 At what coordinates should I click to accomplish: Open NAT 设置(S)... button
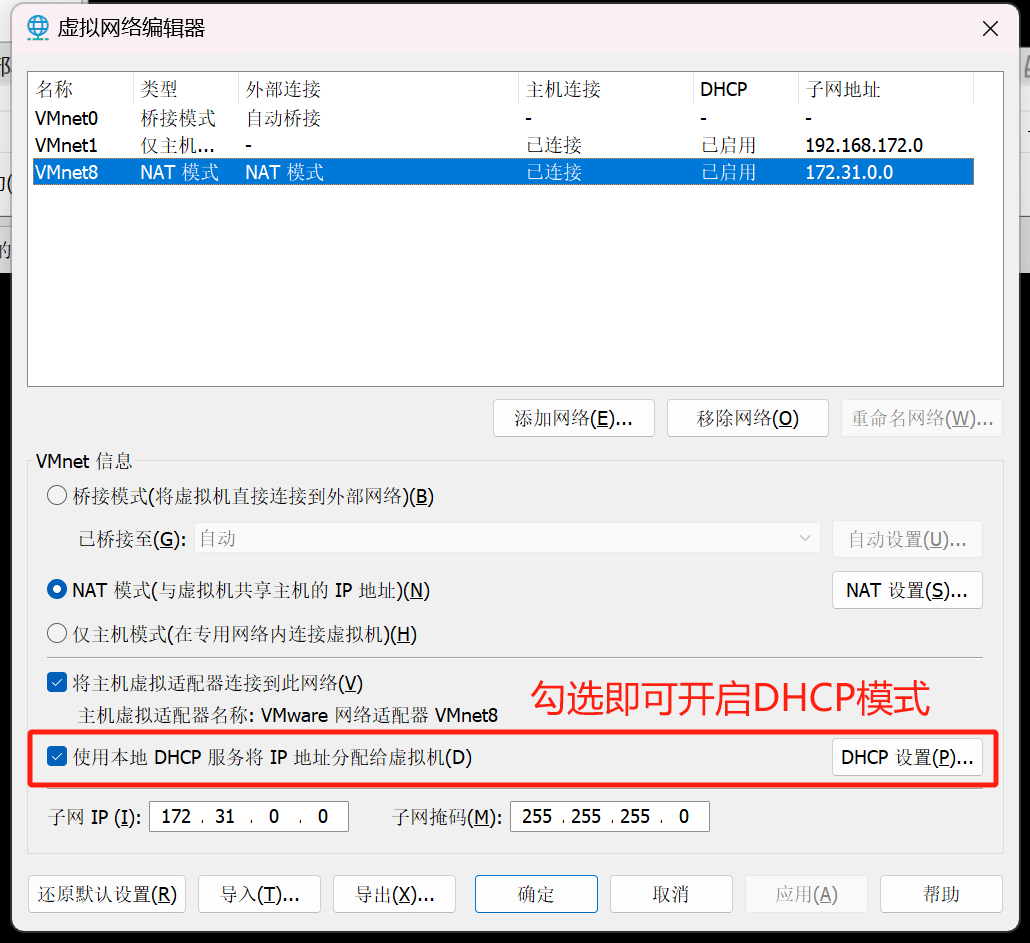click(x=907, y=590)
